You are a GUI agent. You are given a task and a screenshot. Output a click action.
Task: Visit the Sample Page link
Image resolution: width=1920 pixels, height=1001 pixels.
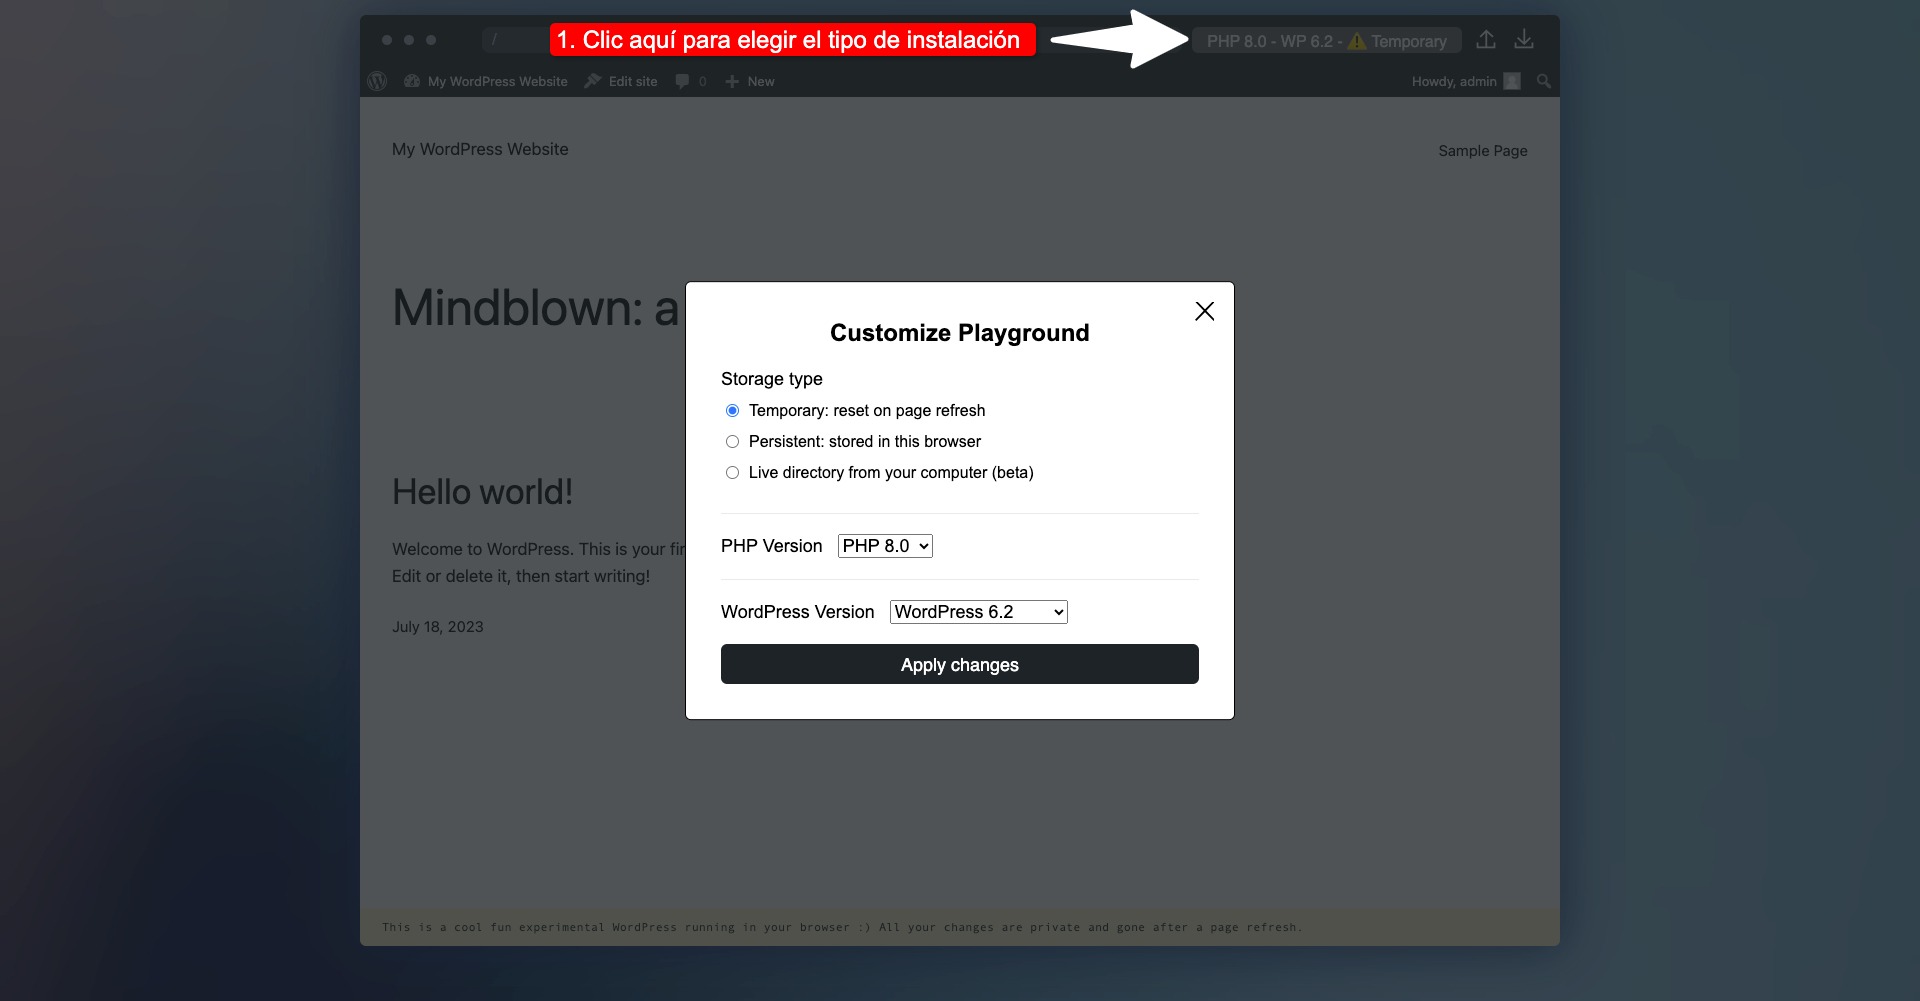point(1483,150)
